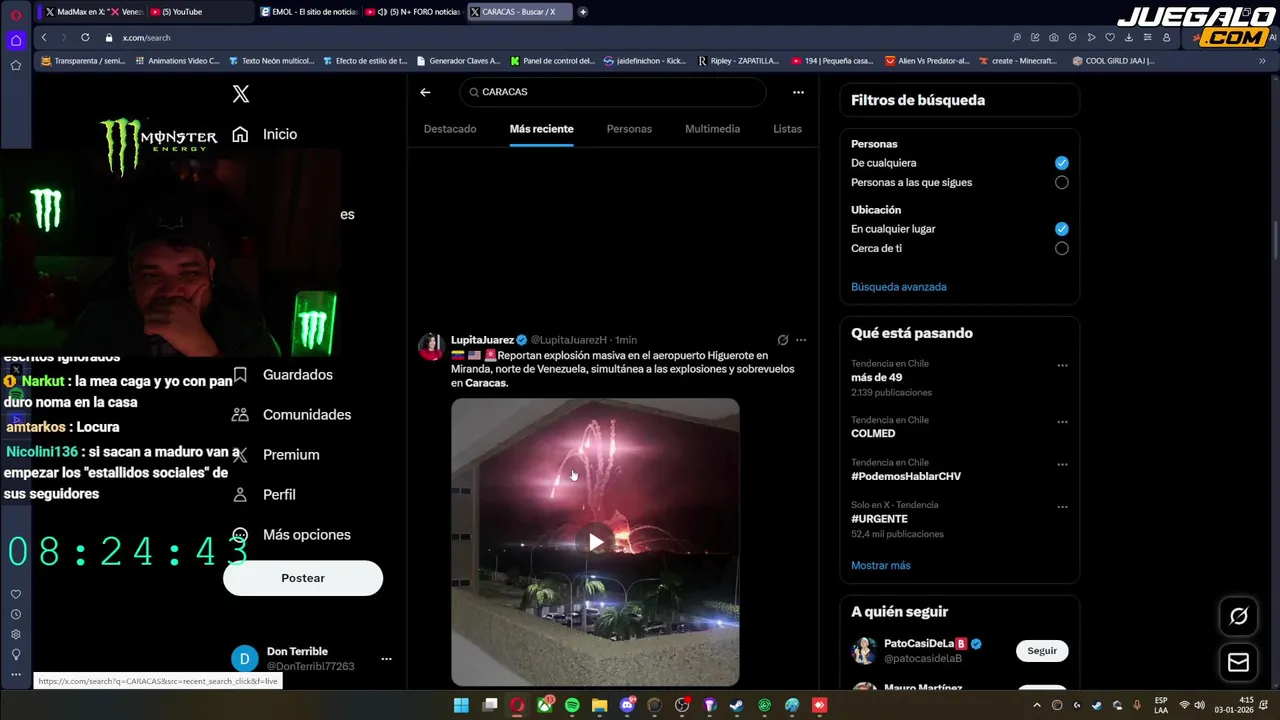Open Discord from the taskbar
This screenshot has height=720, width=1280.
(627, 705)
